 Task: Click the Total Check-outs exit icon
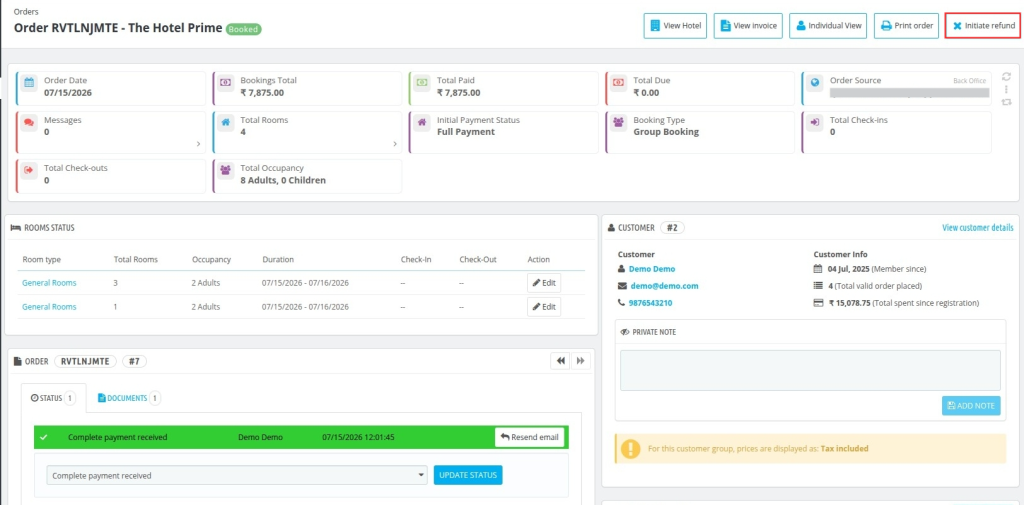29,170
